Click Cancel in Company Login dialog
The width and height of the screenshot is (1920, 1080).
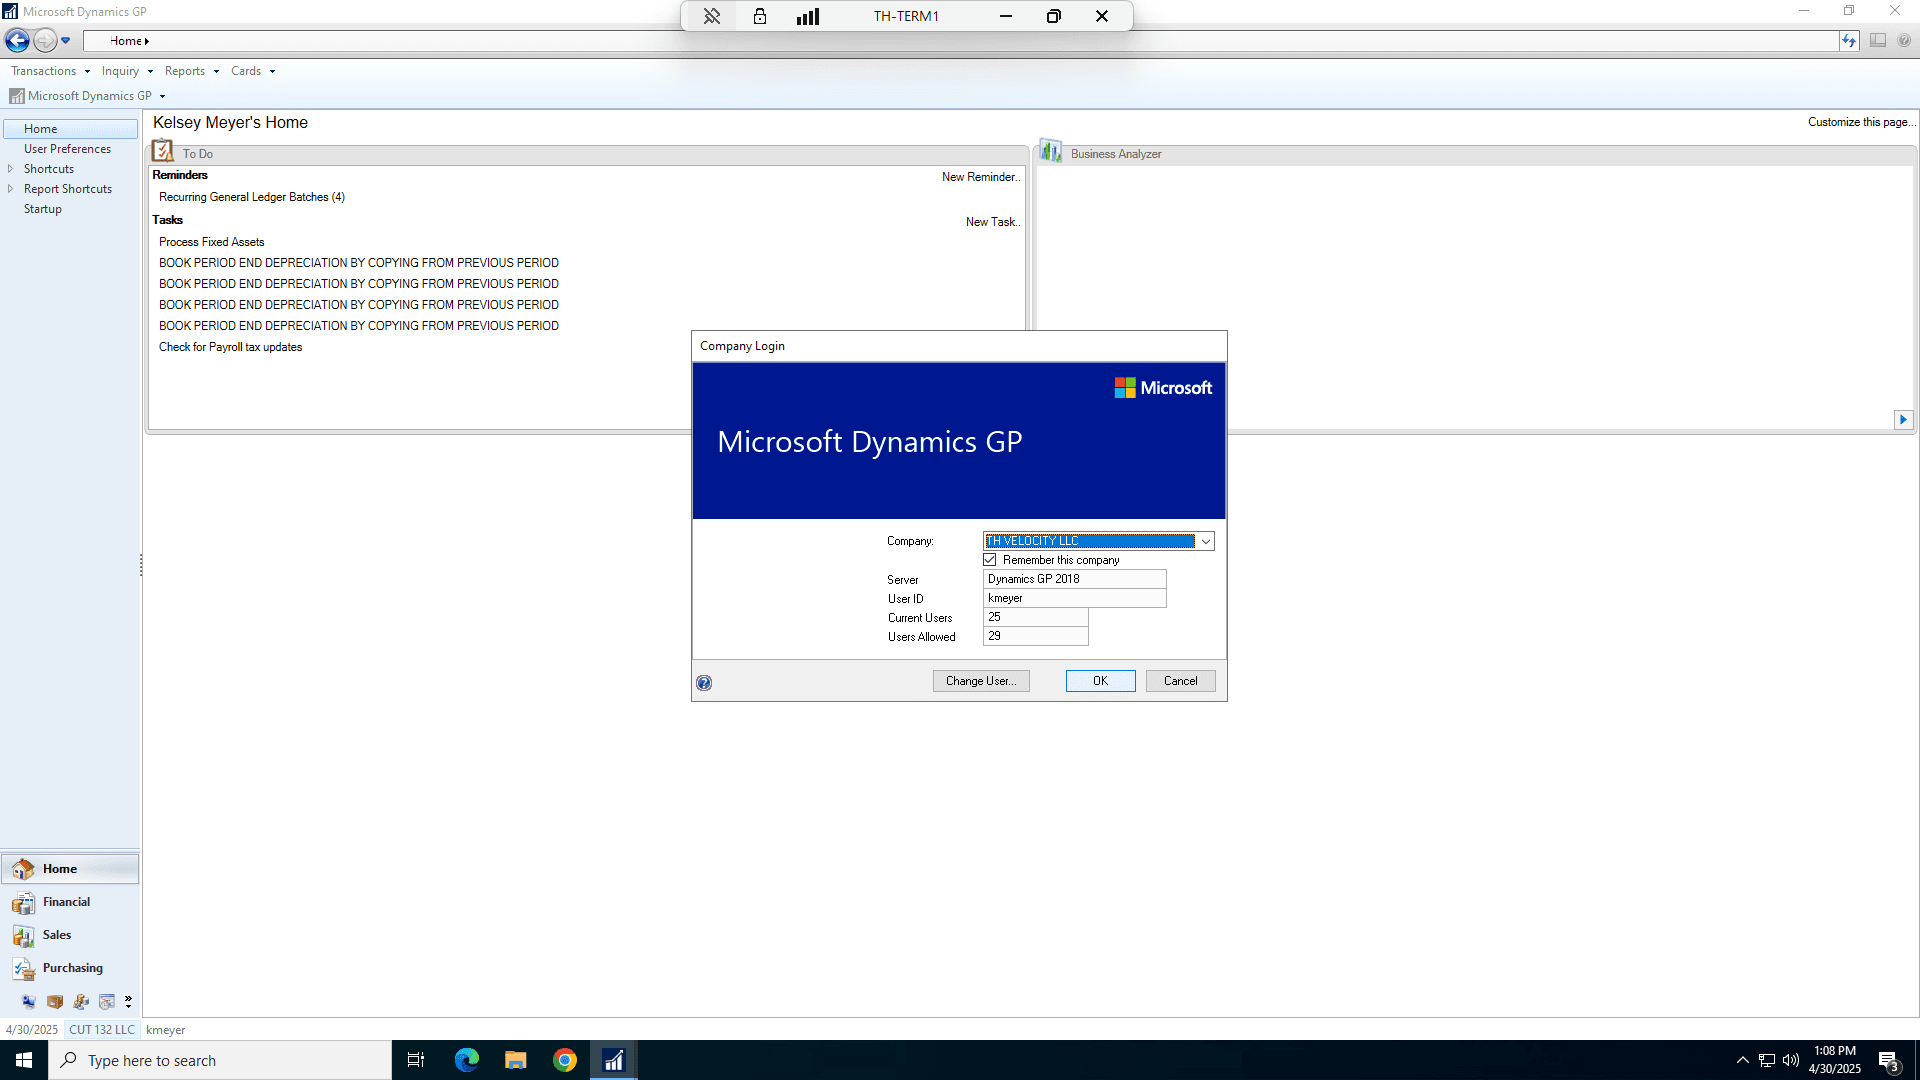point(1181,681)
